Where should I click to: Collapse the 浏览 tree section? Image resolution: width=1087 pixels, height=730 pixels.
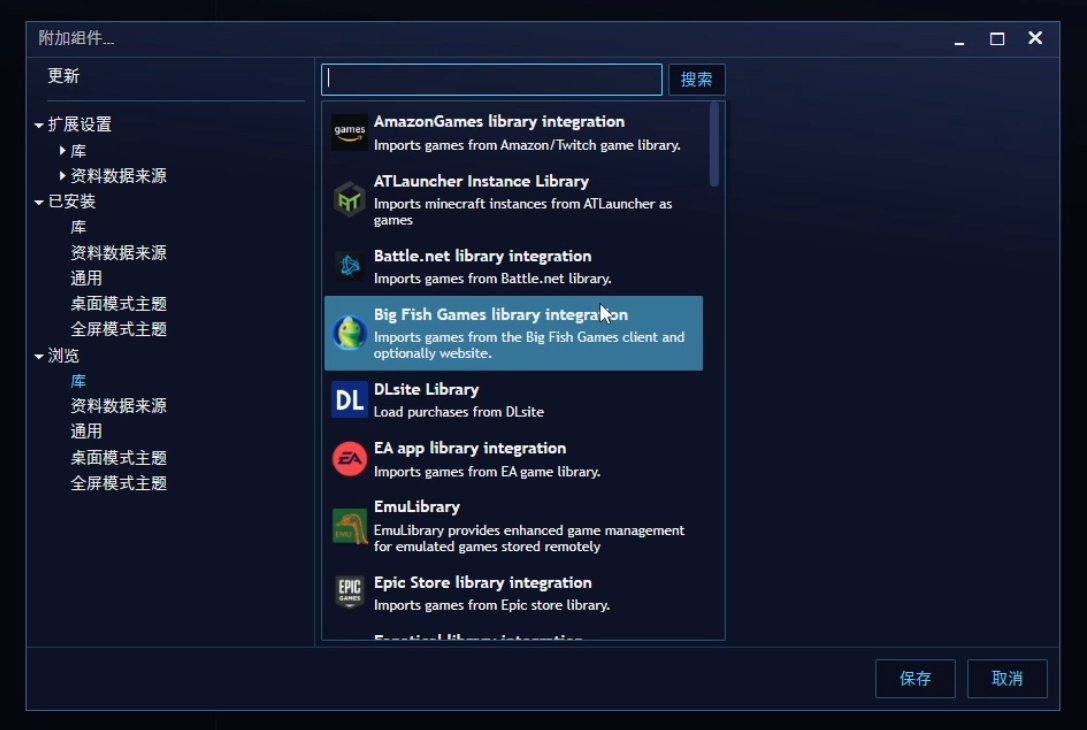click(x=39, y=356)
